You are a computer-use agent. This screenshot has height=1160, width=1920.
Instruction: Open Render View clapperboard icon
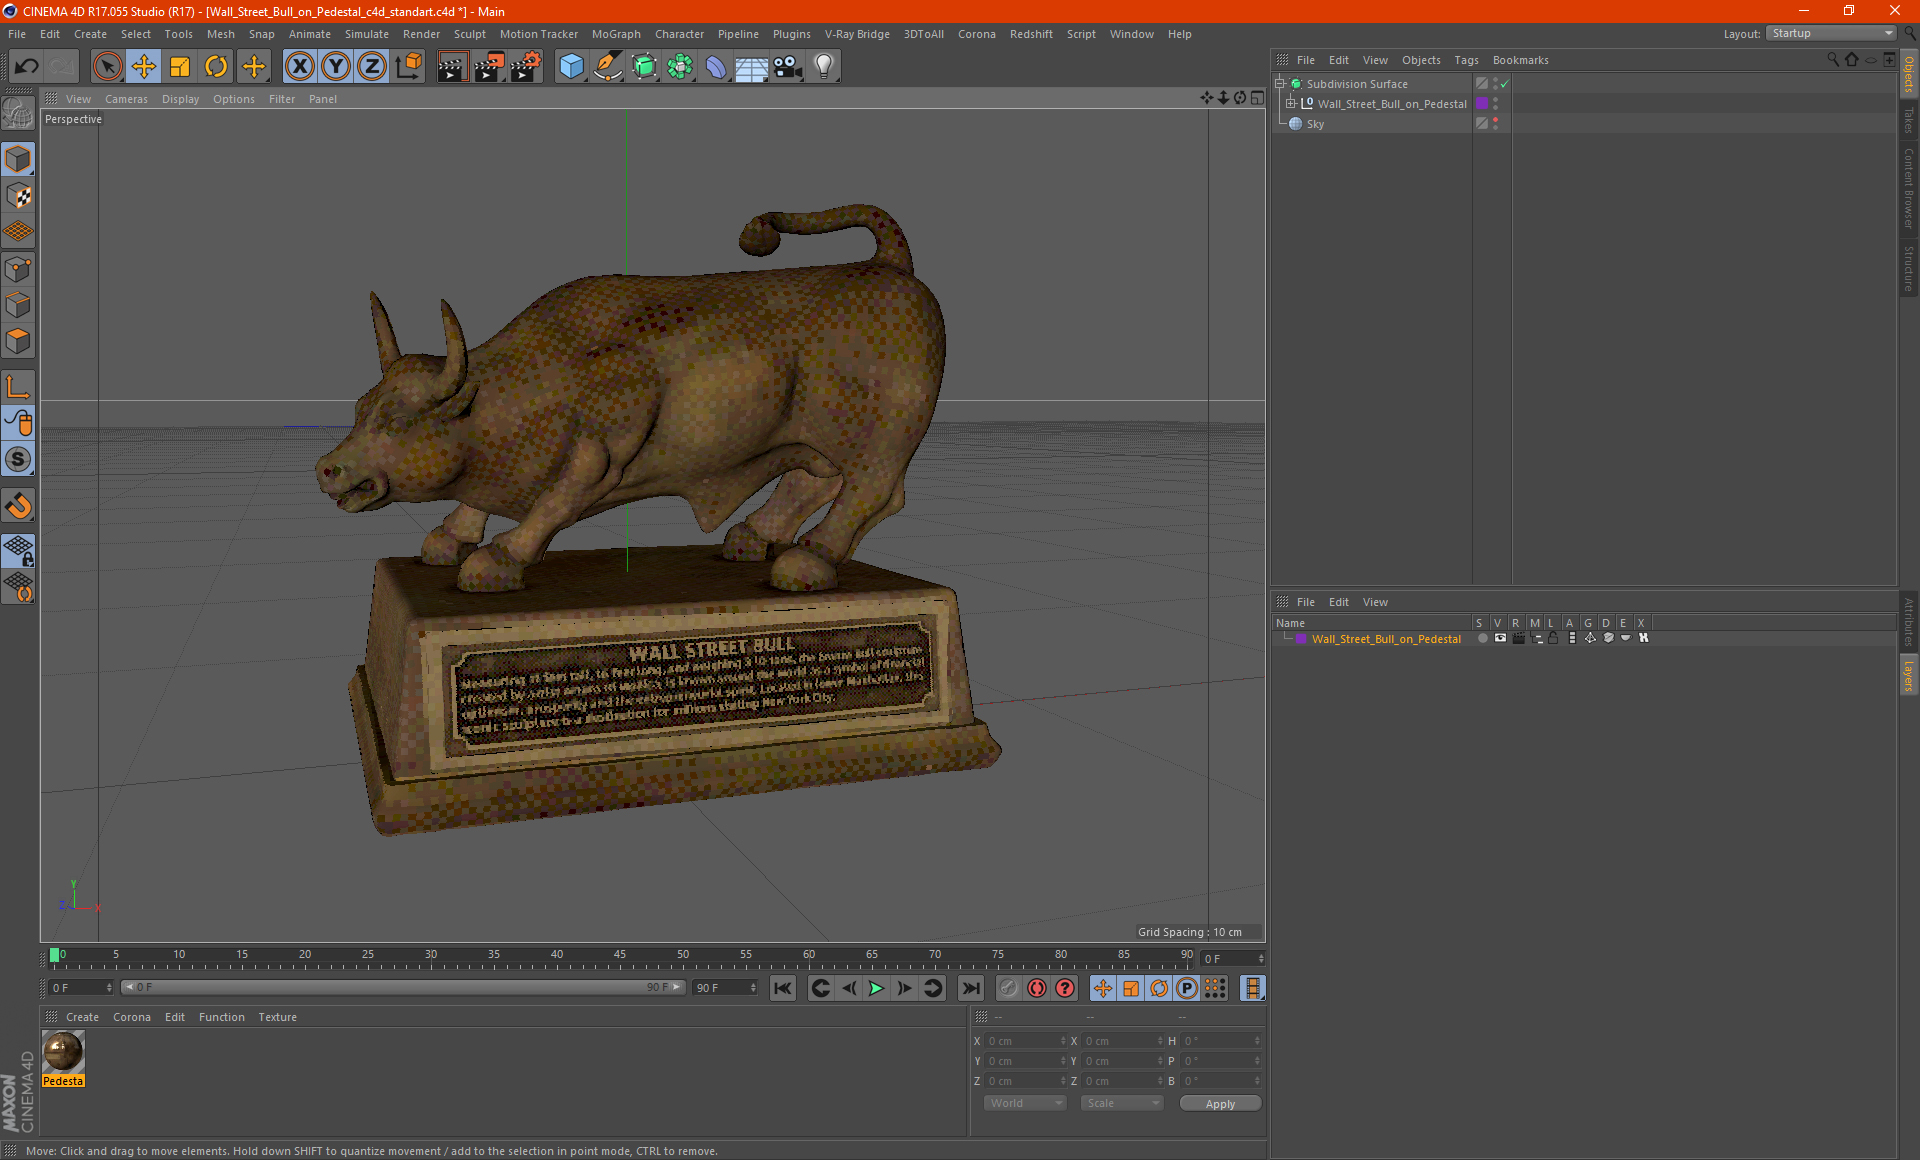tap(452, 67)
